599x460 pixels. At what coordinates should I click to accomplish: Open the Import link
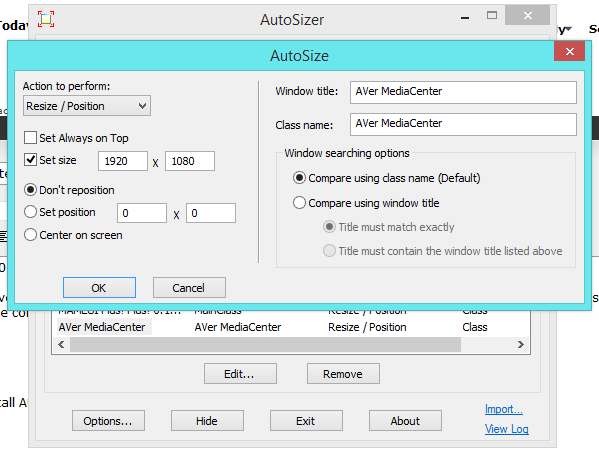[503, 409]
